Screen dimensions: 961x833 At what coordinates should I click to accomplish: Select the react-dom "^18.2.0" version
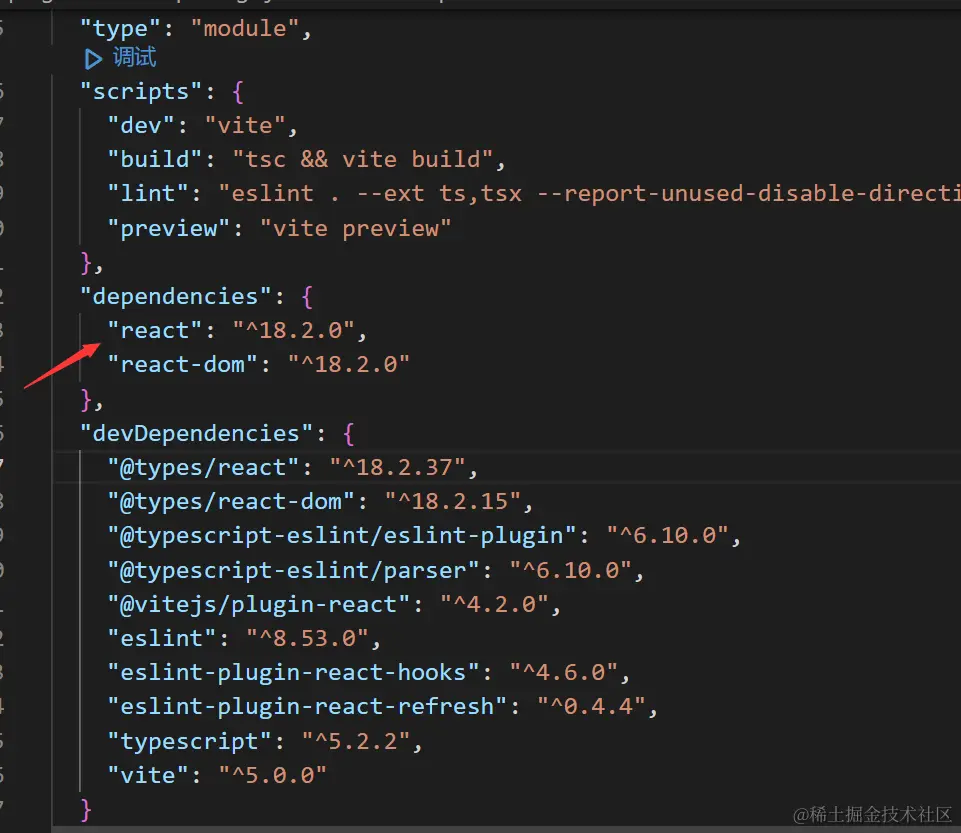click(x=349, y=365)
